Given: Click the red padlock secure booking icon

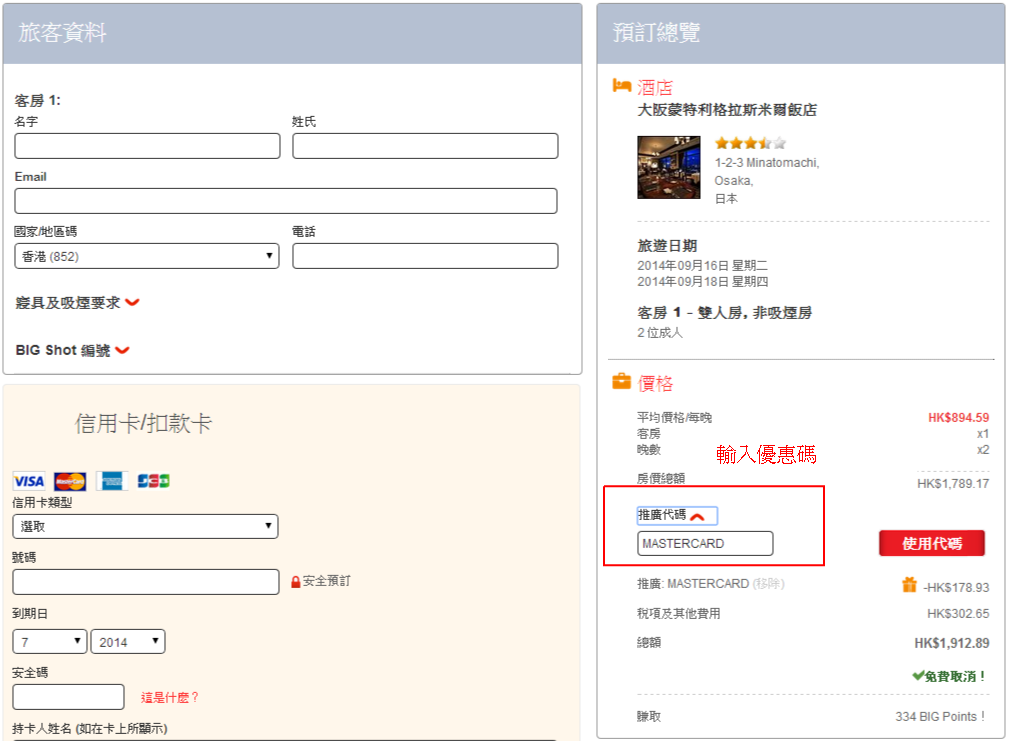Looking at the screenshot, I should [296, 582].
